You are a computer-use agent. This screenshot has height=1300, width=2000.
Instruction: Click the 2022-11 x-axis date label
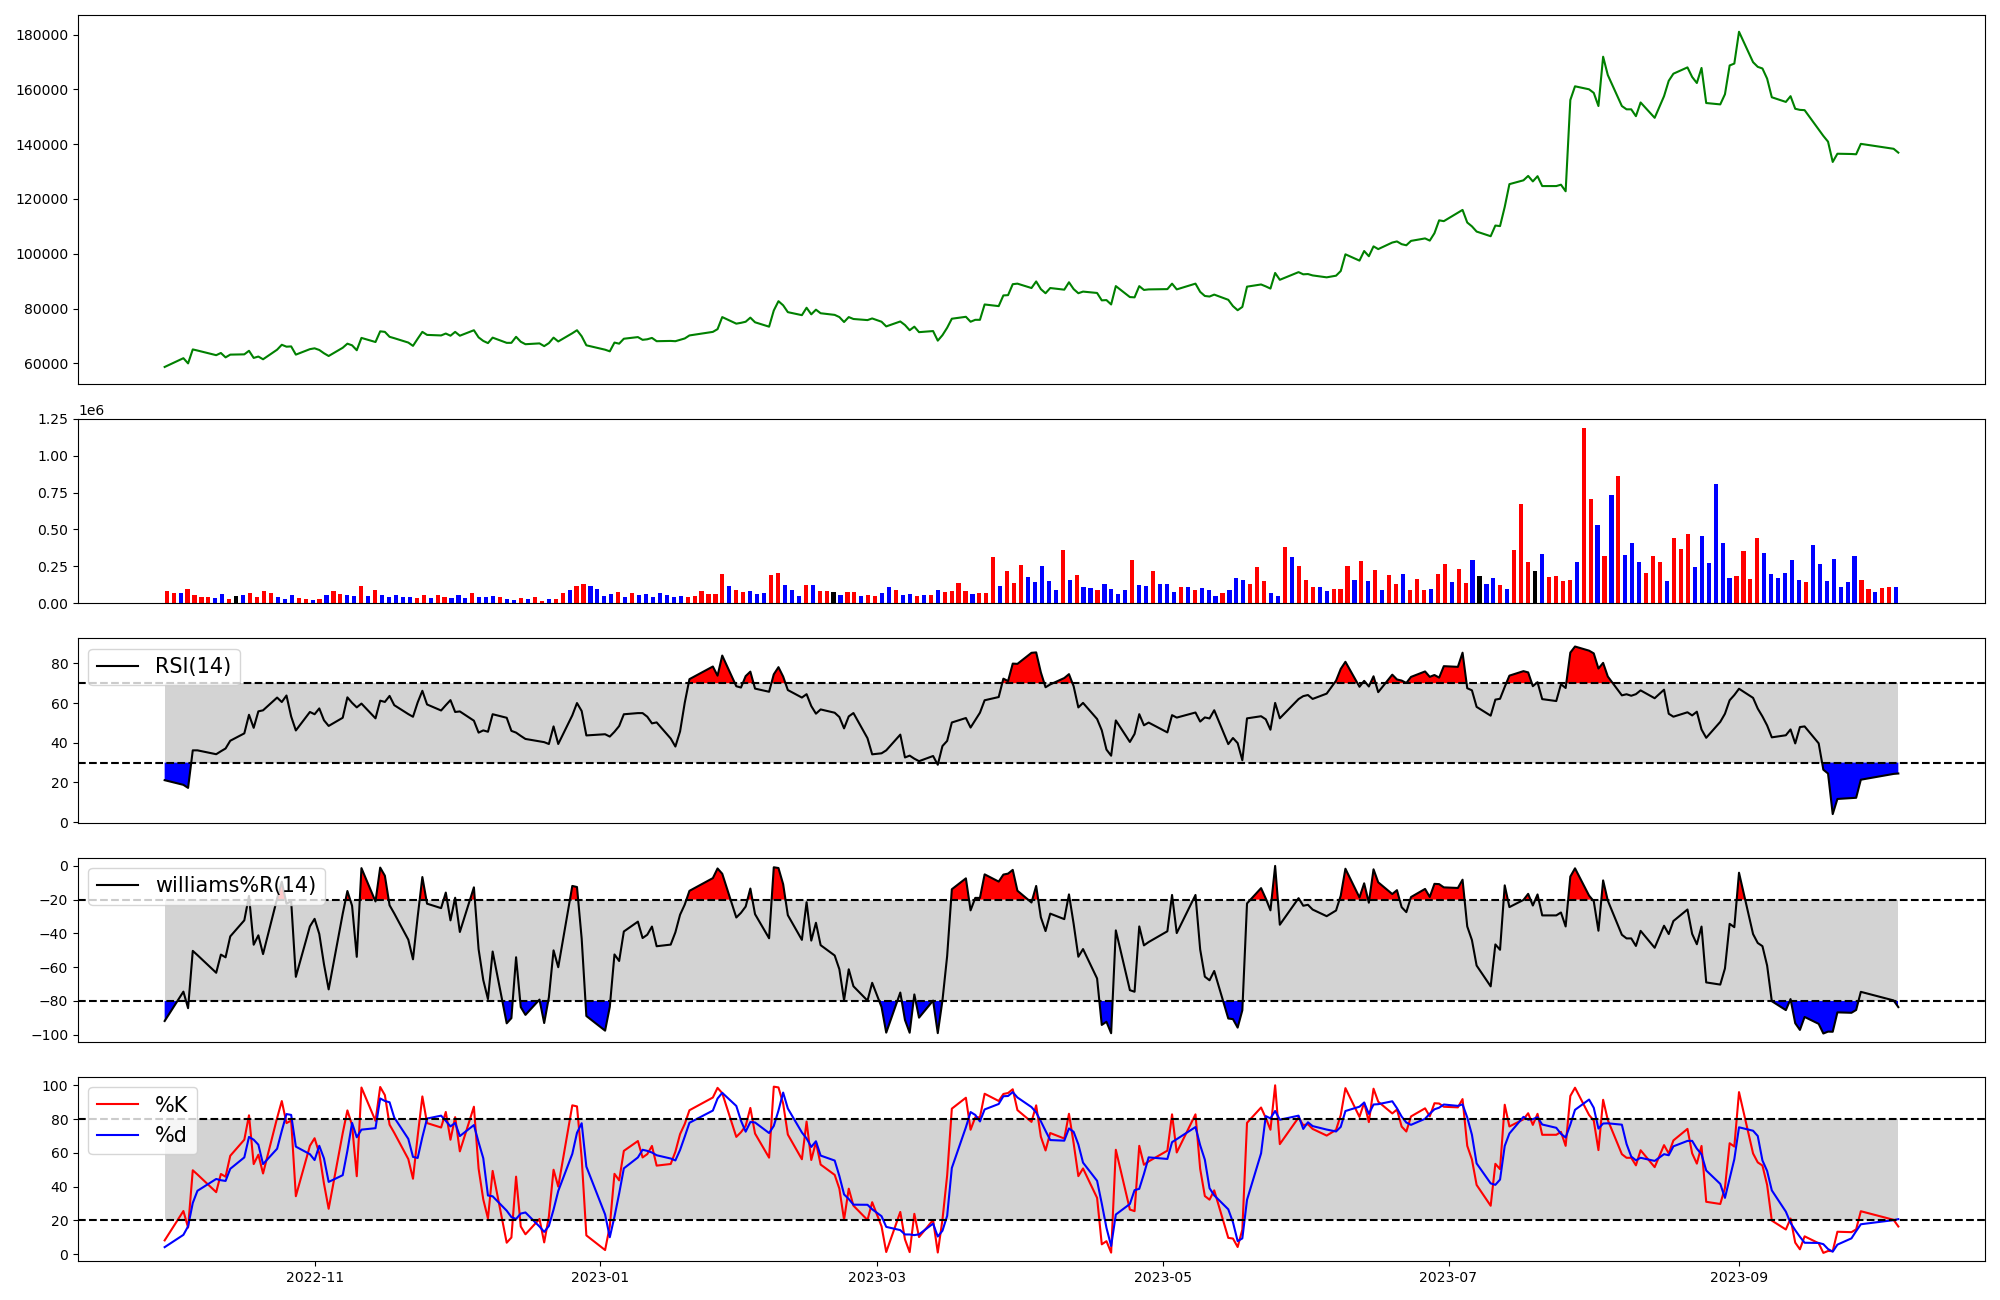coord(315,1277)
